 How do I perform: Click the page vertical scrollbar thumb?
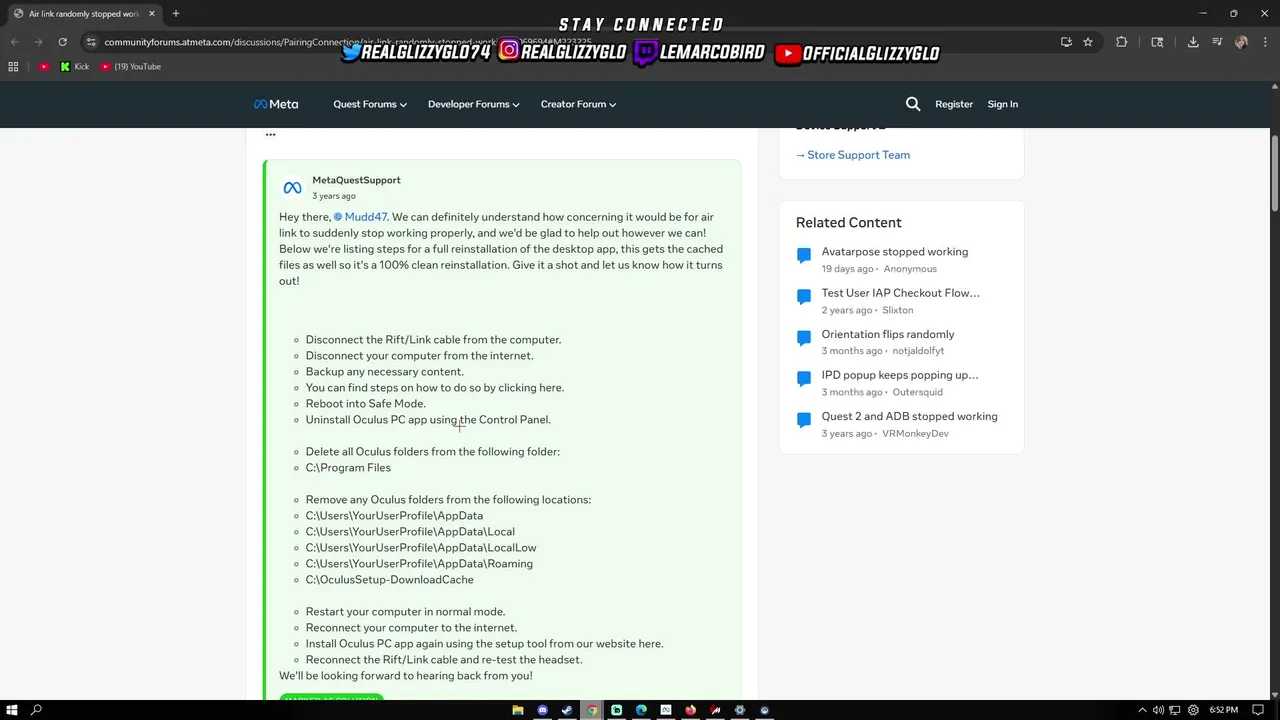click(x=1275, y=172)
